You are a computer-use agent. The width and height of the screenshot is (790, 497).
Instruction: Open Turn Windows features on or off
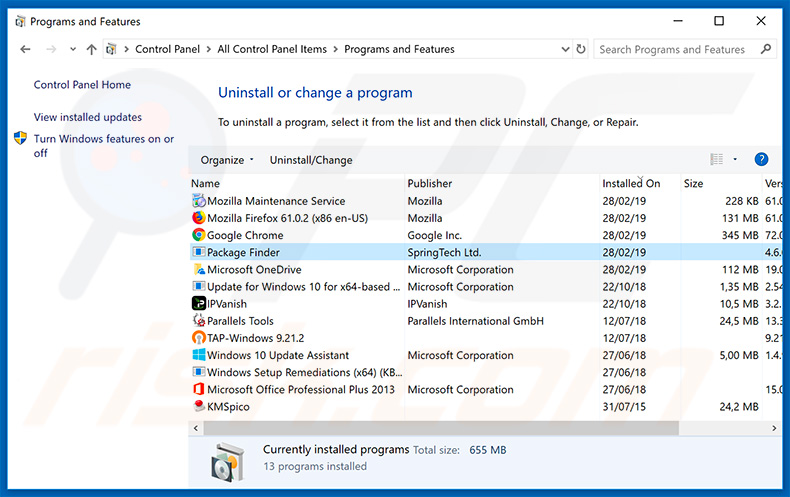[x=104, y=146]
